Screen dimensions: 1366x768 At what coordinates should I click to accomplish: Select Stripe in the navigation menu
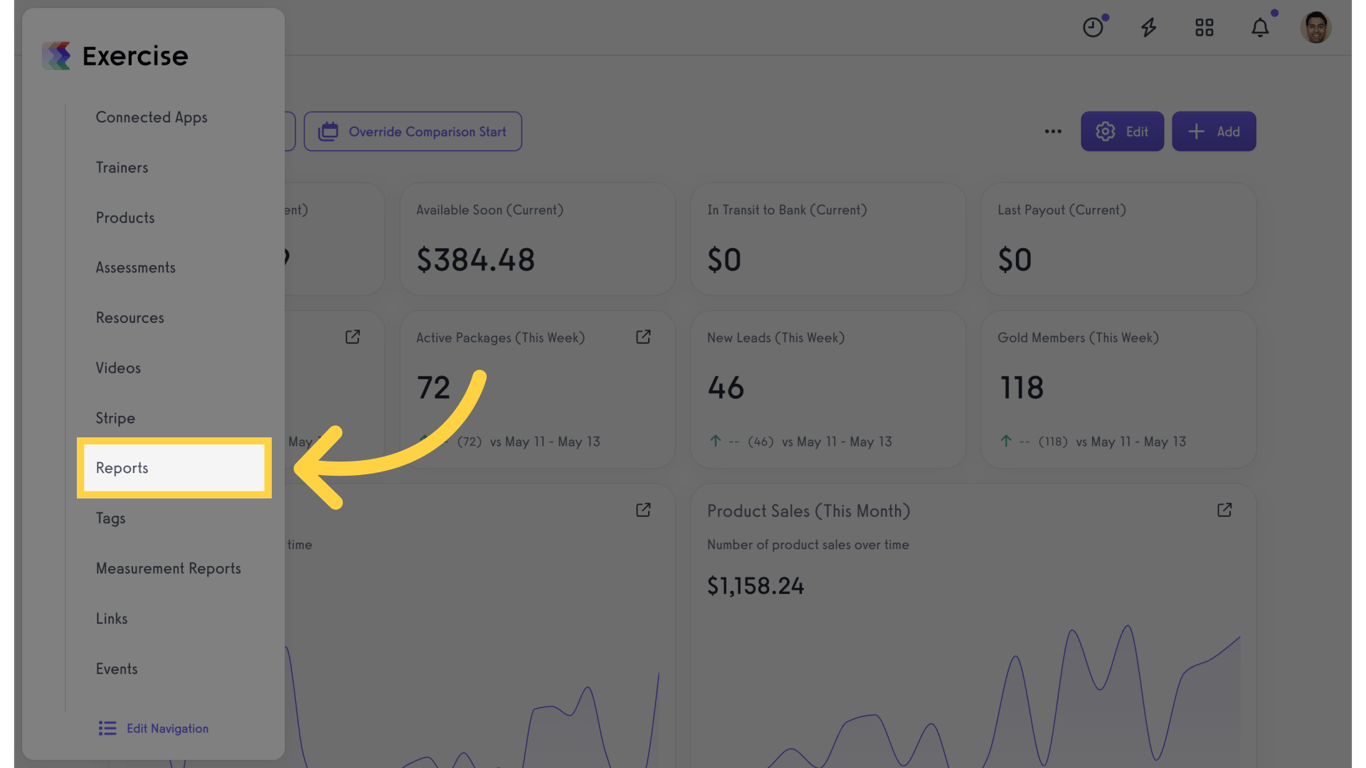[x=115, y=418]
